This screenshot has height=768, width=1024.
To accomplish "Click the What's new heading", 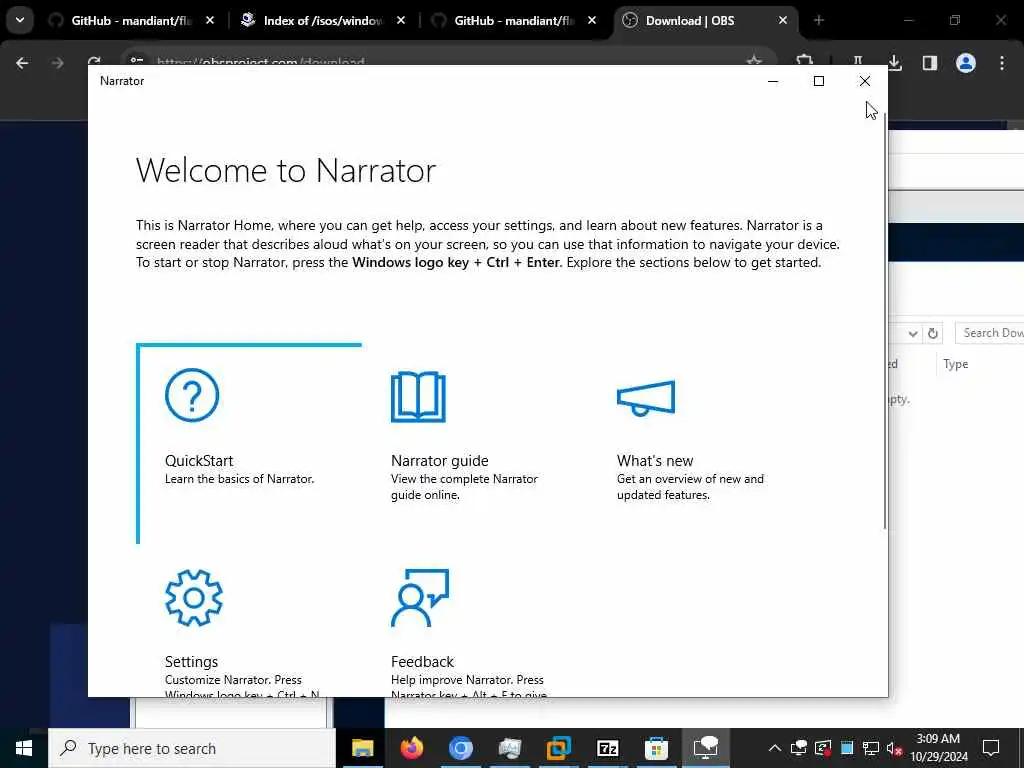I will [654, 460].
